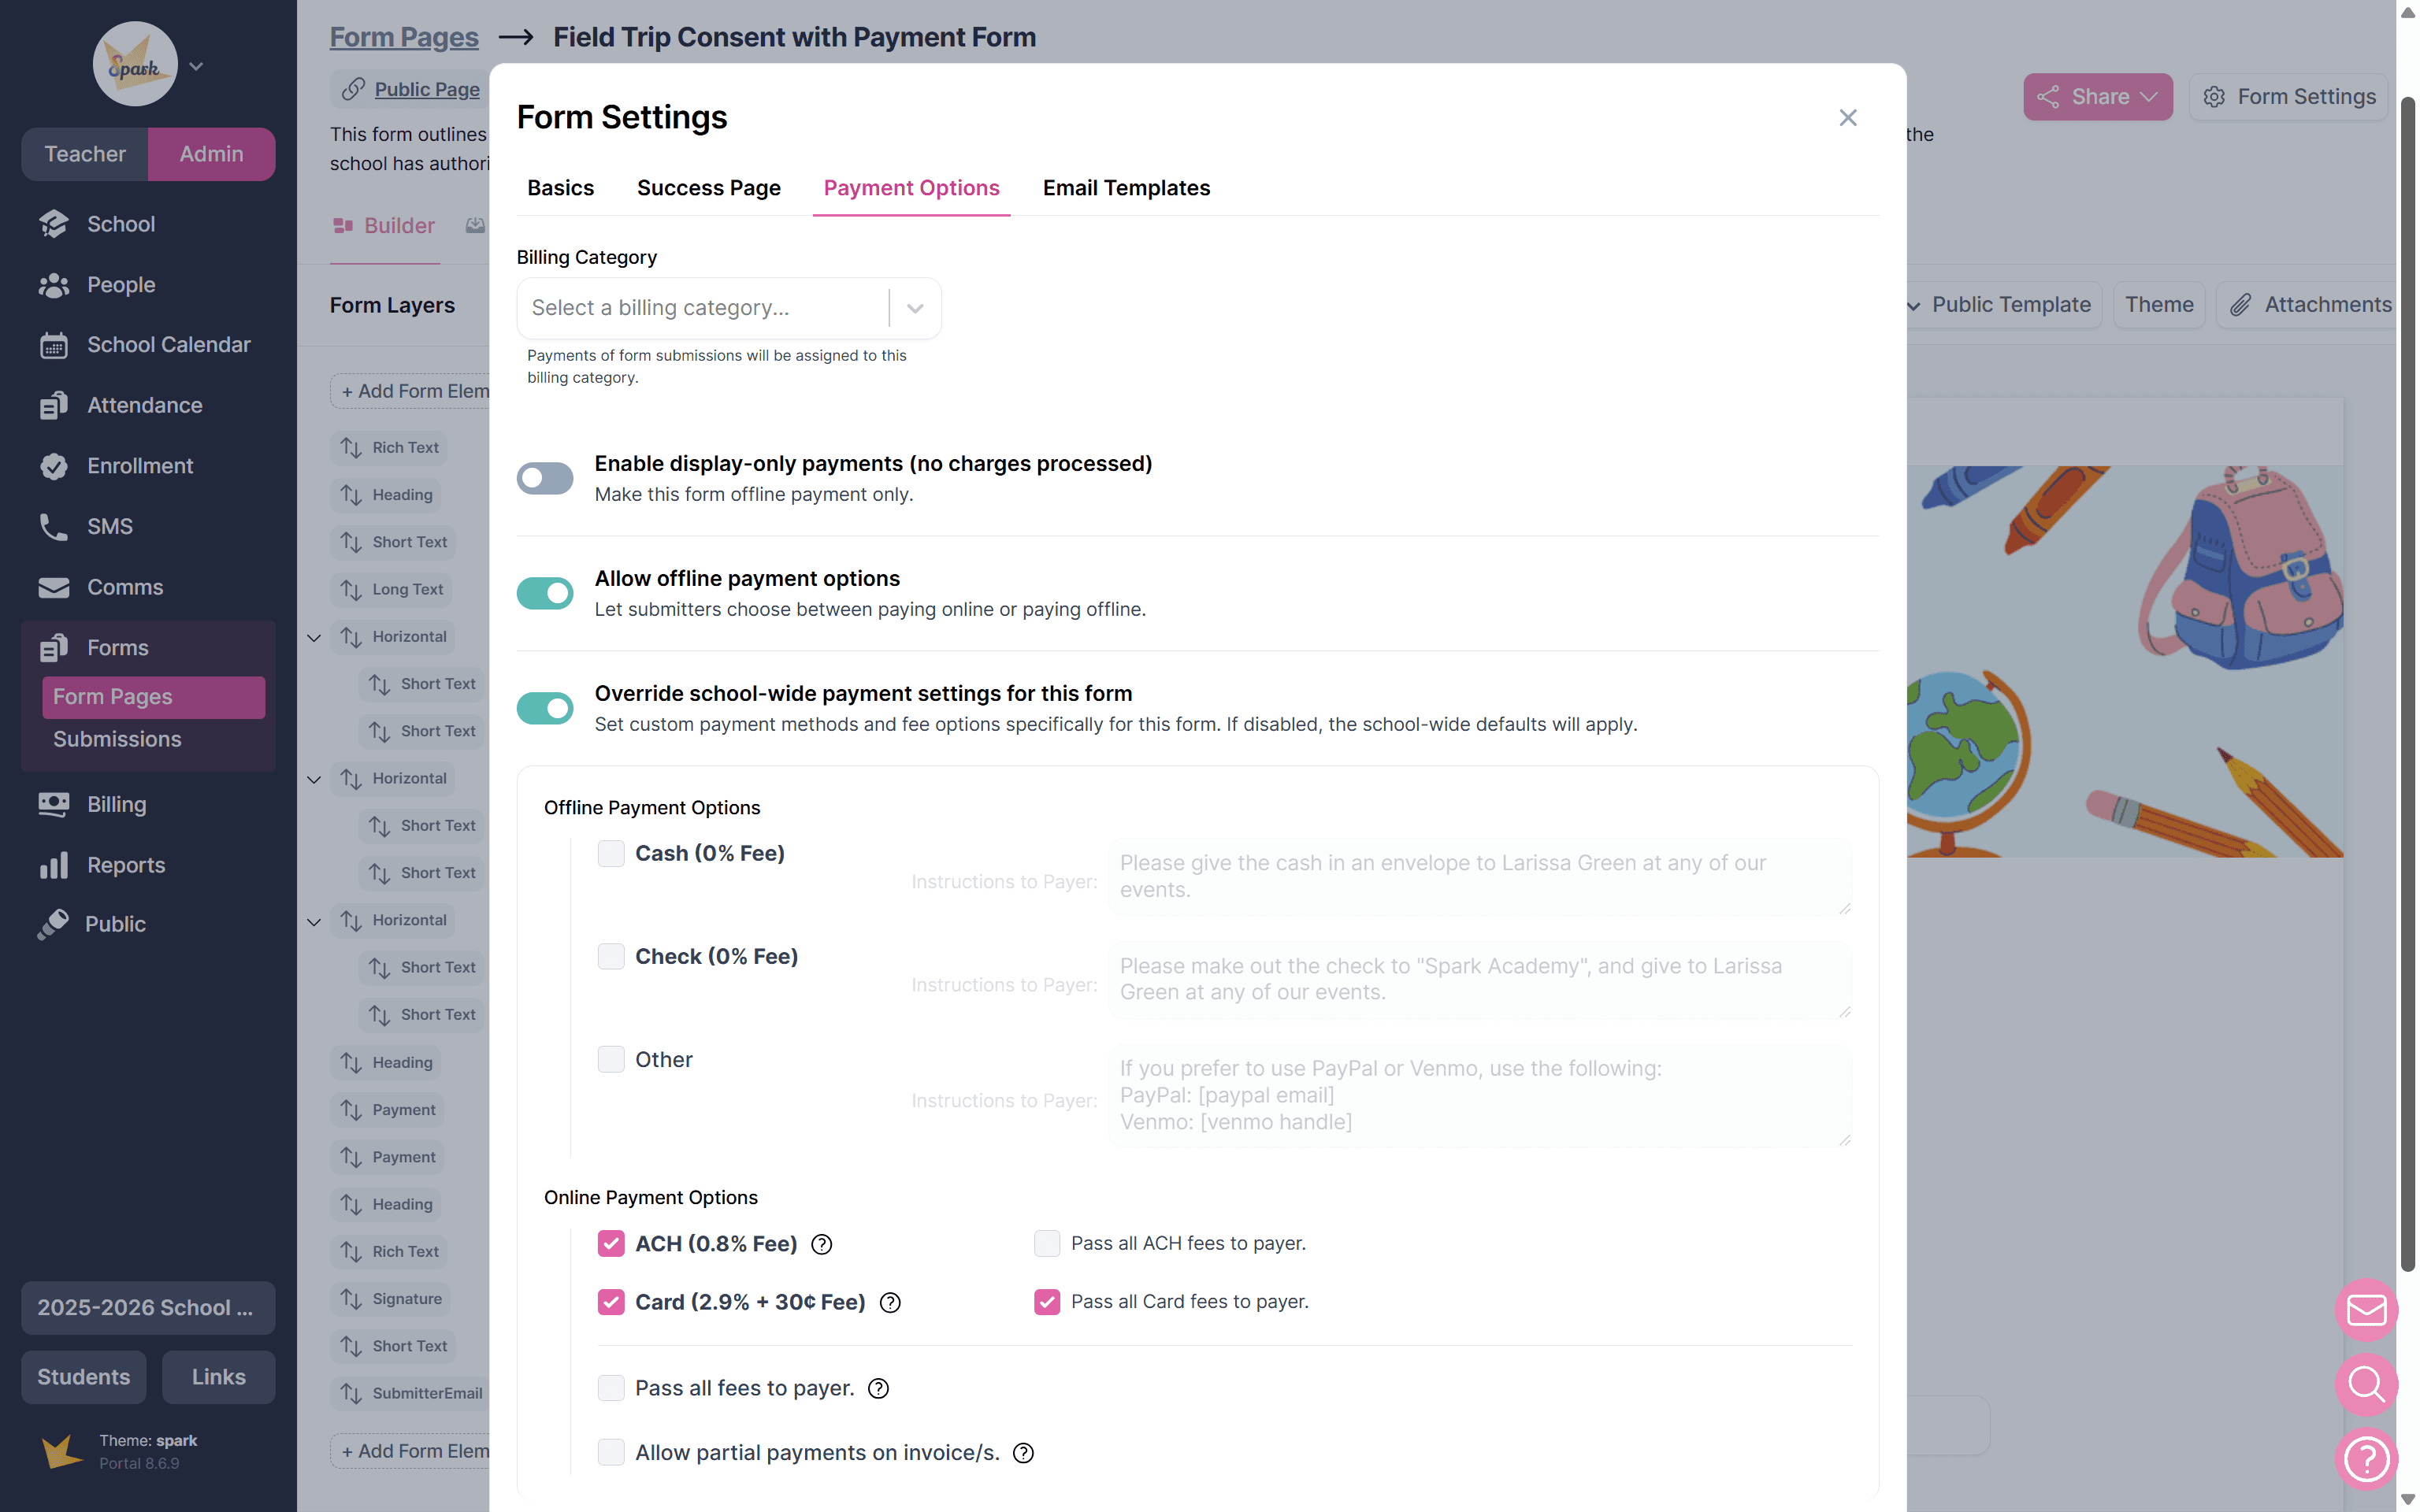Image resolution: width=2420 pixels, height=1512 pixels.
Task: Click reorder arrows icon on Long Text layer
Action: (x=351, y=590)
